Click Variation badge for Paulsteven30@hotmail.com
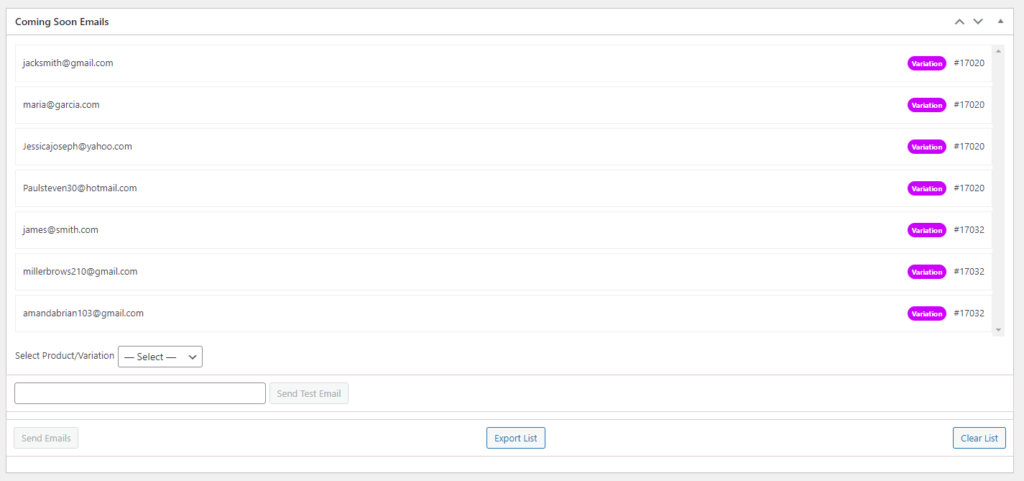Screen dimensions: 1024x481 pos(926,189)
